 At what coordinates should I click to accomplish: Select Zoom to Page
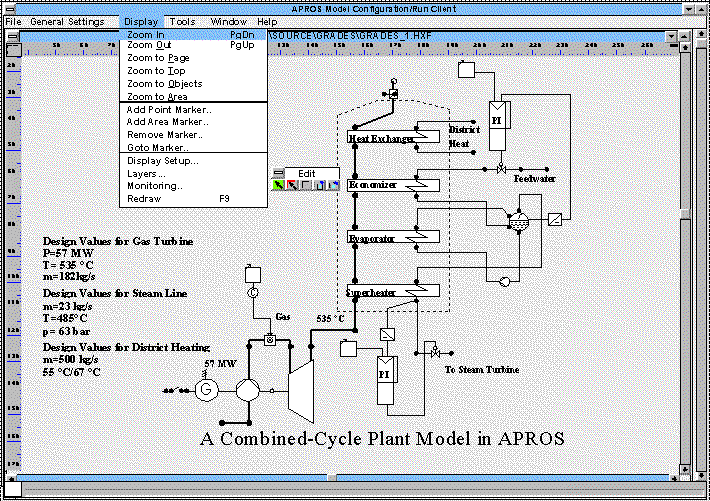(x=193, y=58)
